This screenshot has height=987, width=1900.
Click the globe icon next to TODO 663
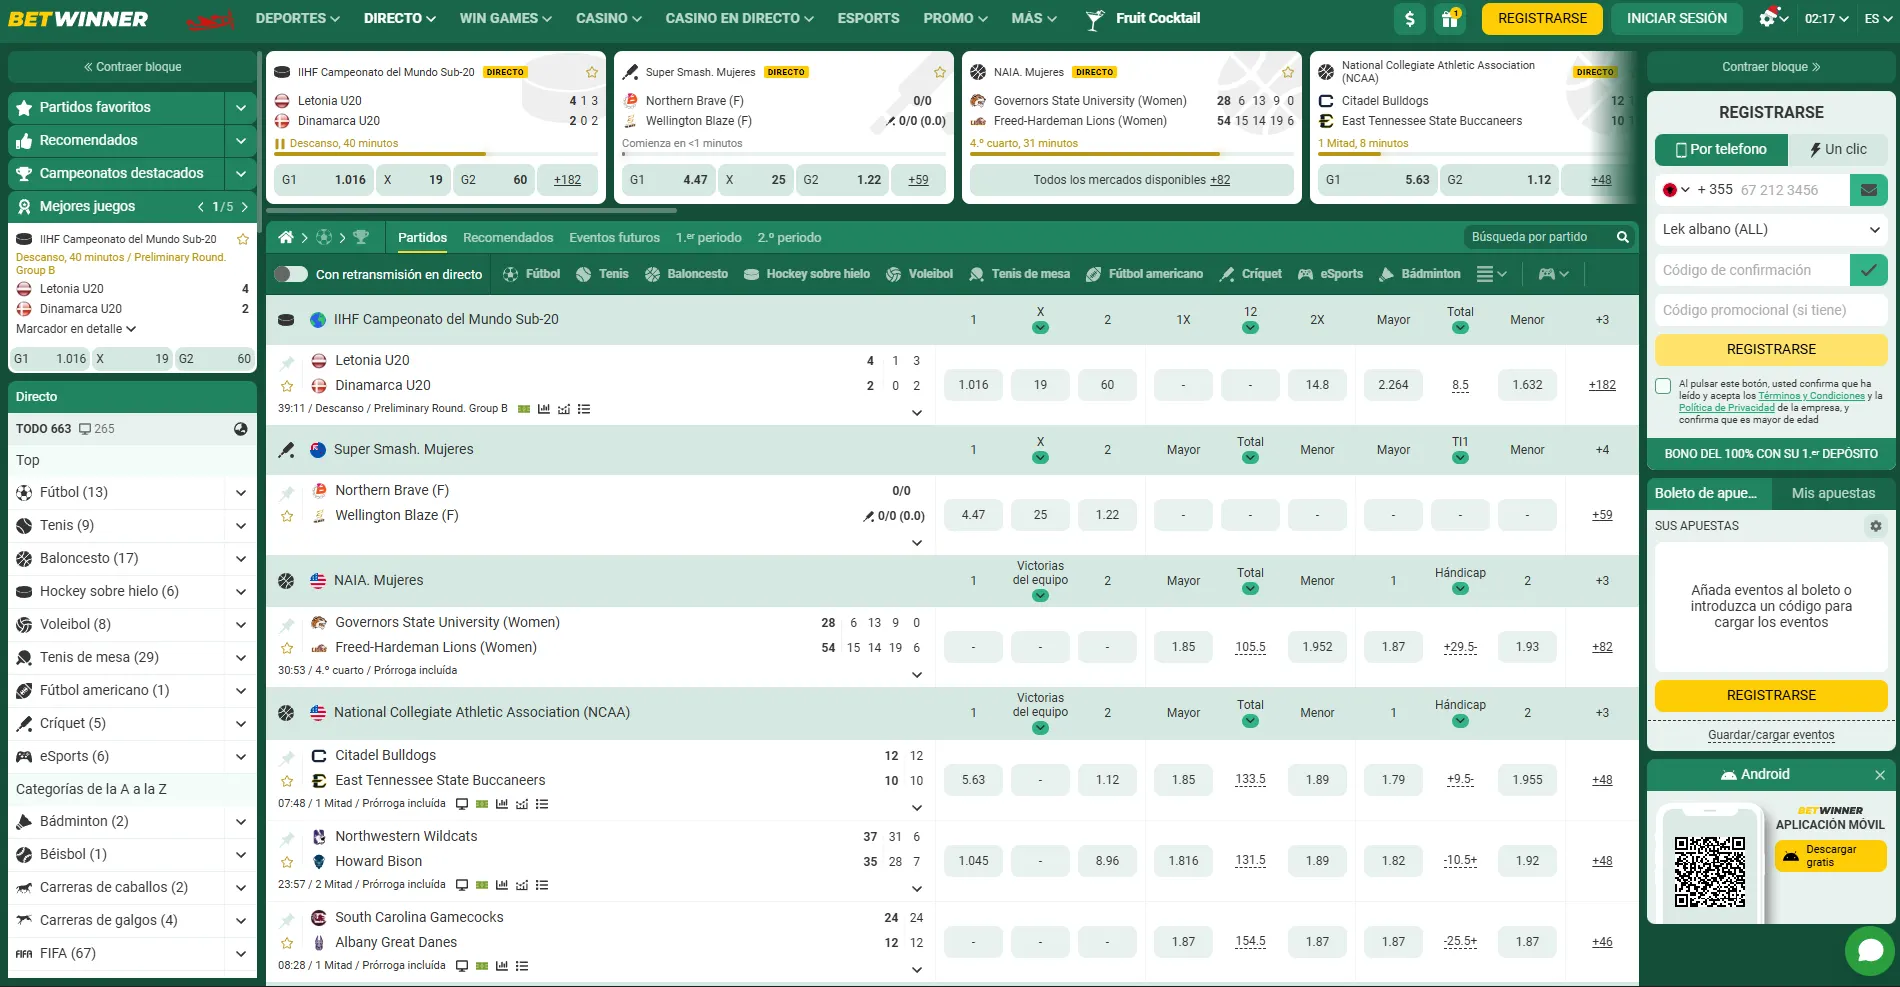(x=241, y=429)
